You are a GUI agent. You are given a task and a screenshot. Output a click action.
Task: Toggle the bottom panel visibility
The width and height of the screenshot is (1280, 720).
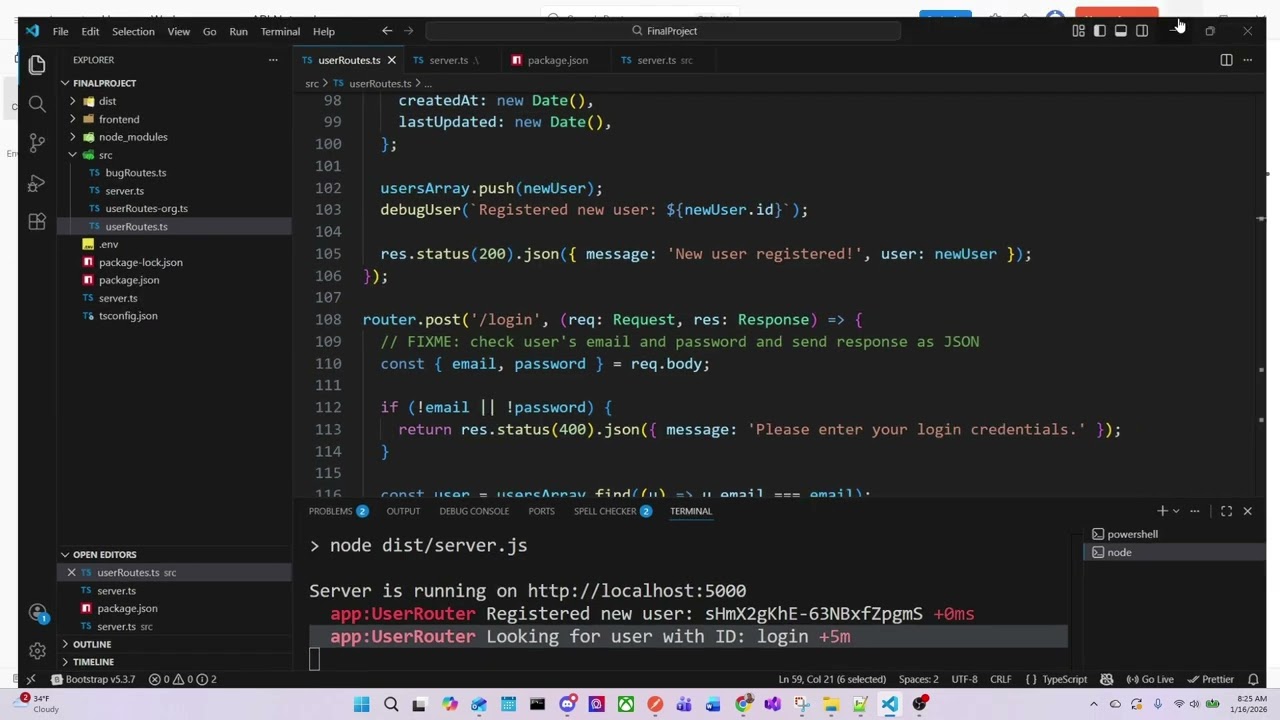pos(1120,31)
